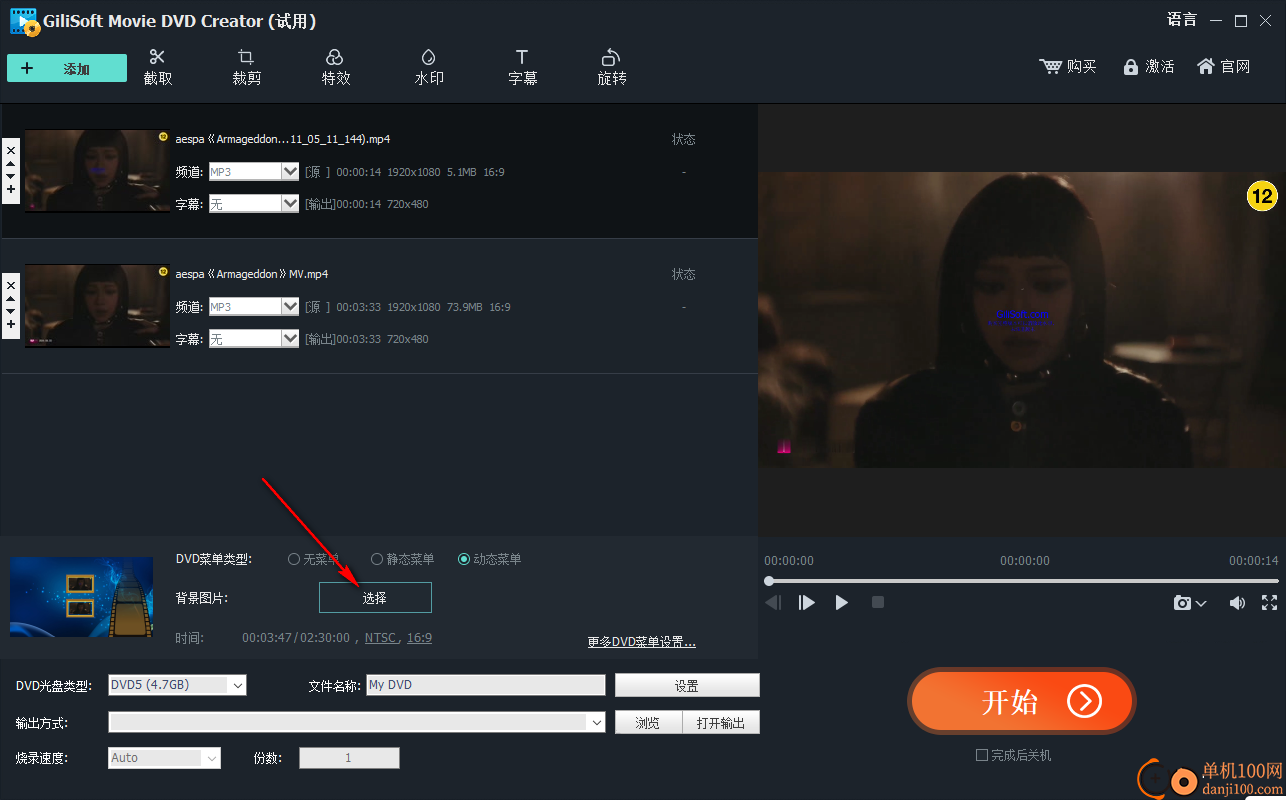Screen dimensions: 1286x800
Task: Expand 频道 MP3 dropdown of first video
Action: point(291,172)
